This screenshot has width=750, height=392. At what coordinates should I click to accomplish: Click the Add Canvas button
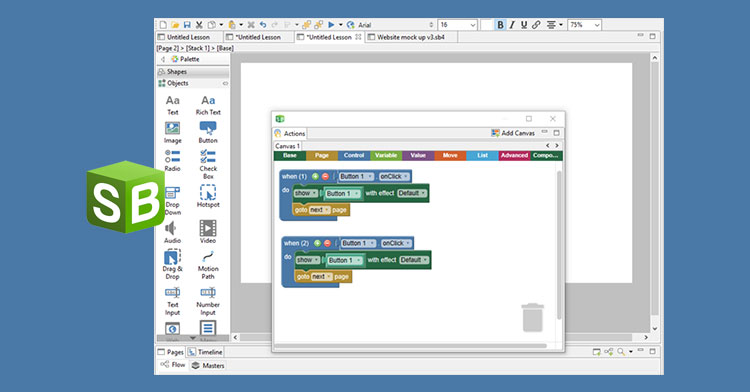pos(513,133)
